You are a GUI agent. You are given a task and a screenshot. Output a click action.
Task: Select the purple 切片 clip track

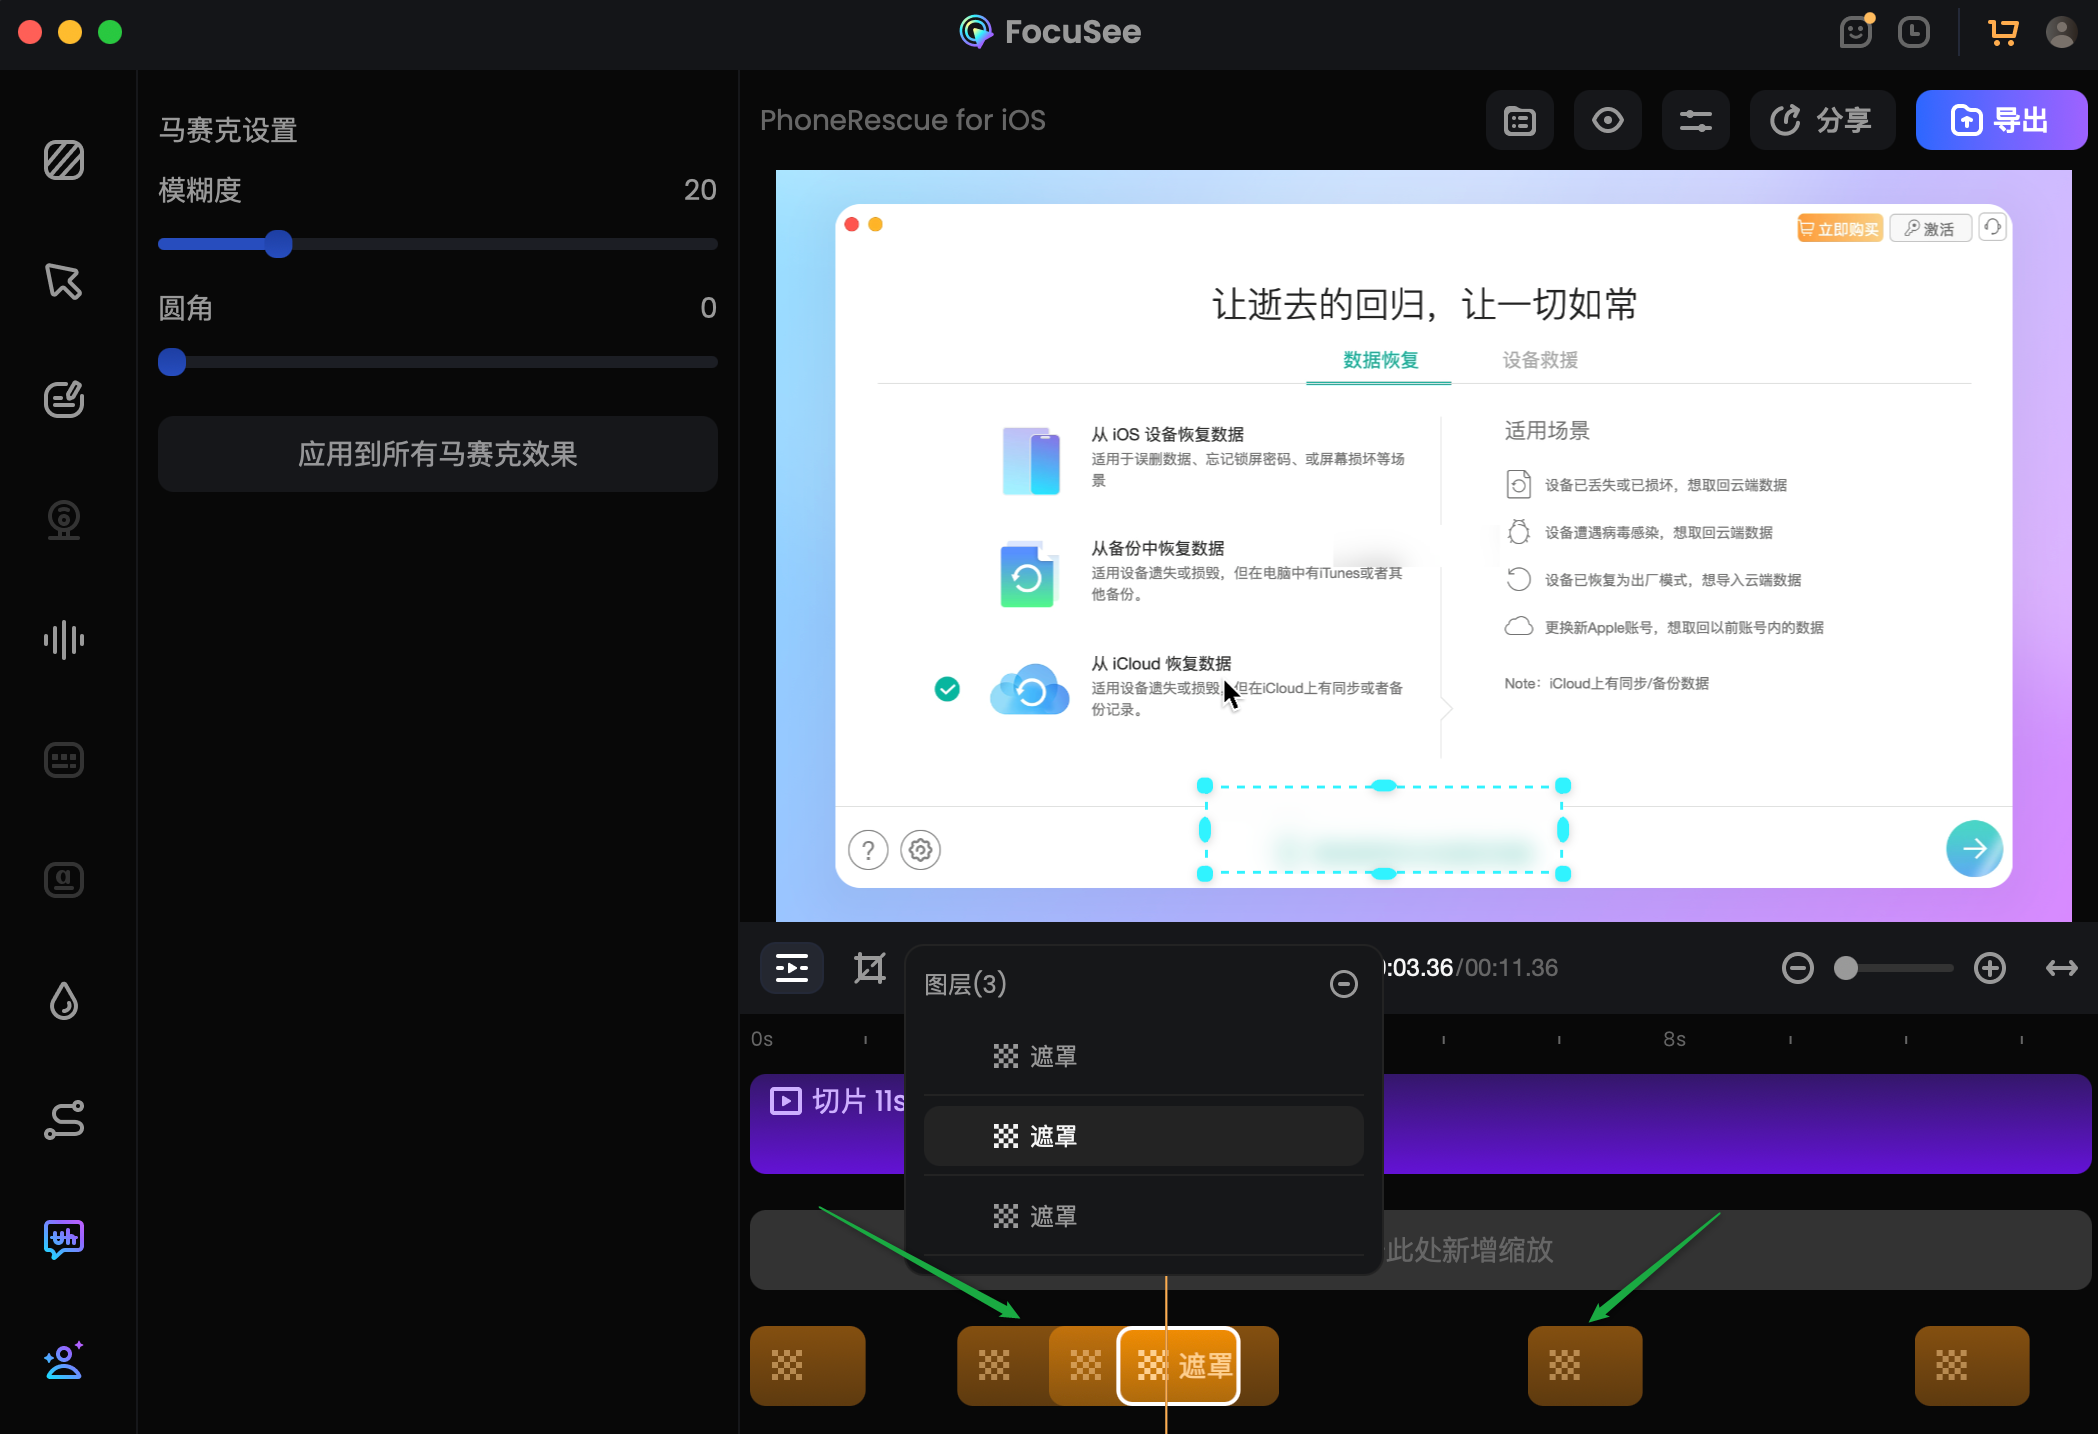coord(1420,1124)
